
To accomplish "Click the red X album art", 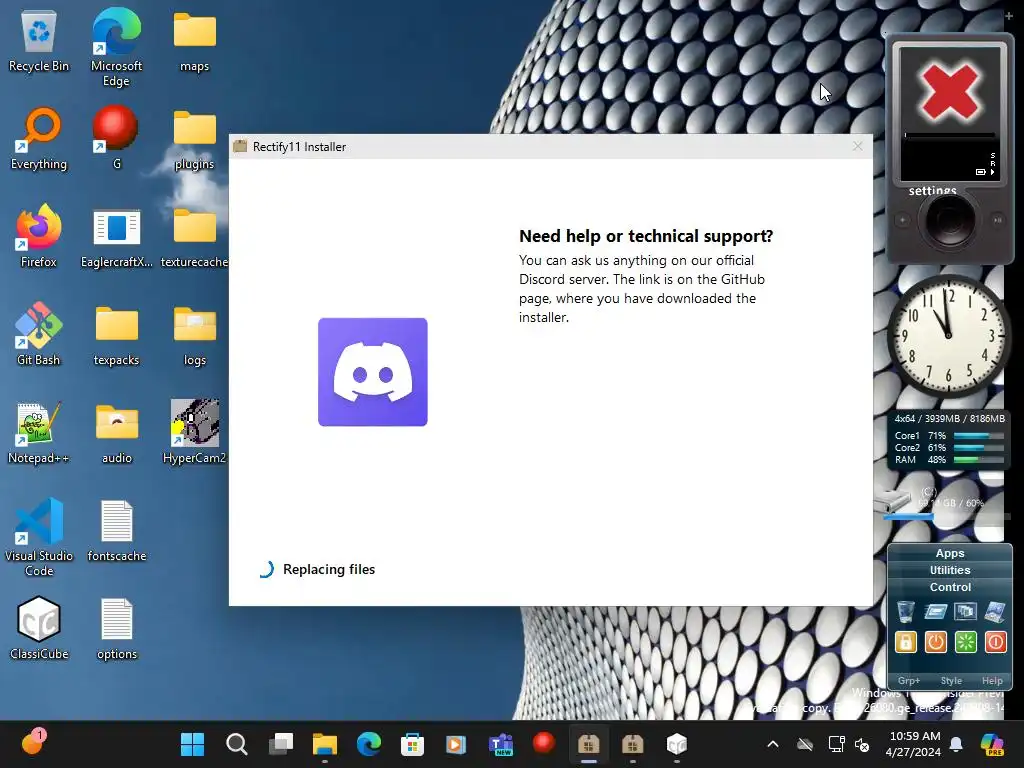I will click(x=949, y=91).
